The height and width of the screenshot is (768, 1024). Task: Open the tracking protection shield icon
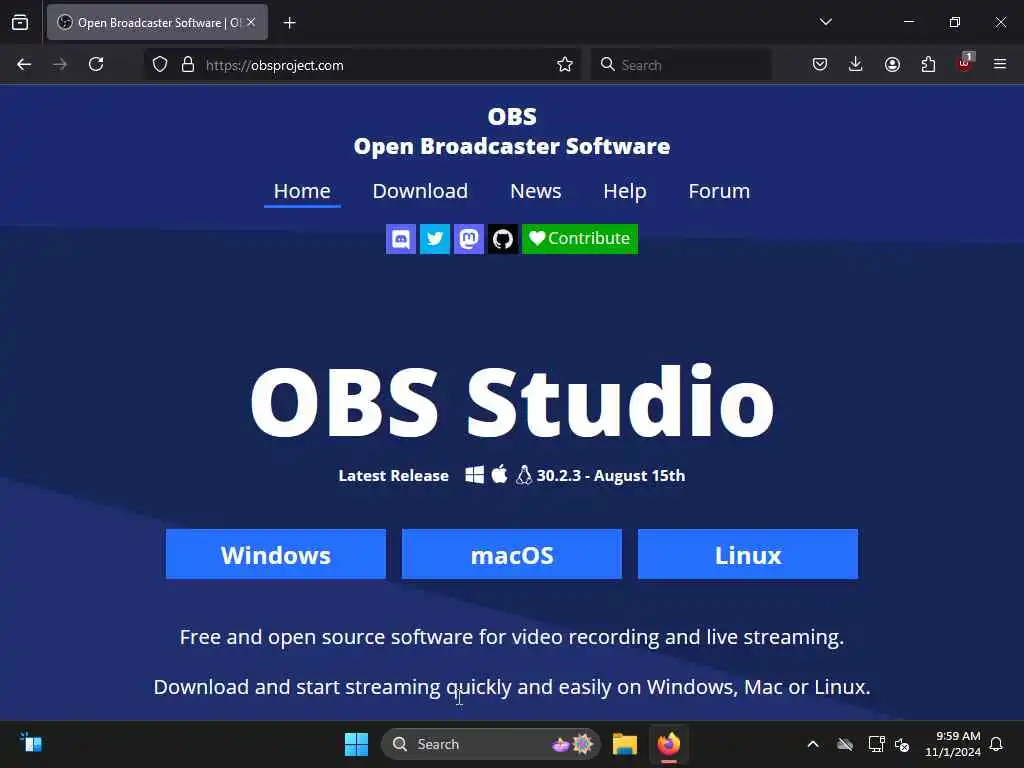coord(160,65)
